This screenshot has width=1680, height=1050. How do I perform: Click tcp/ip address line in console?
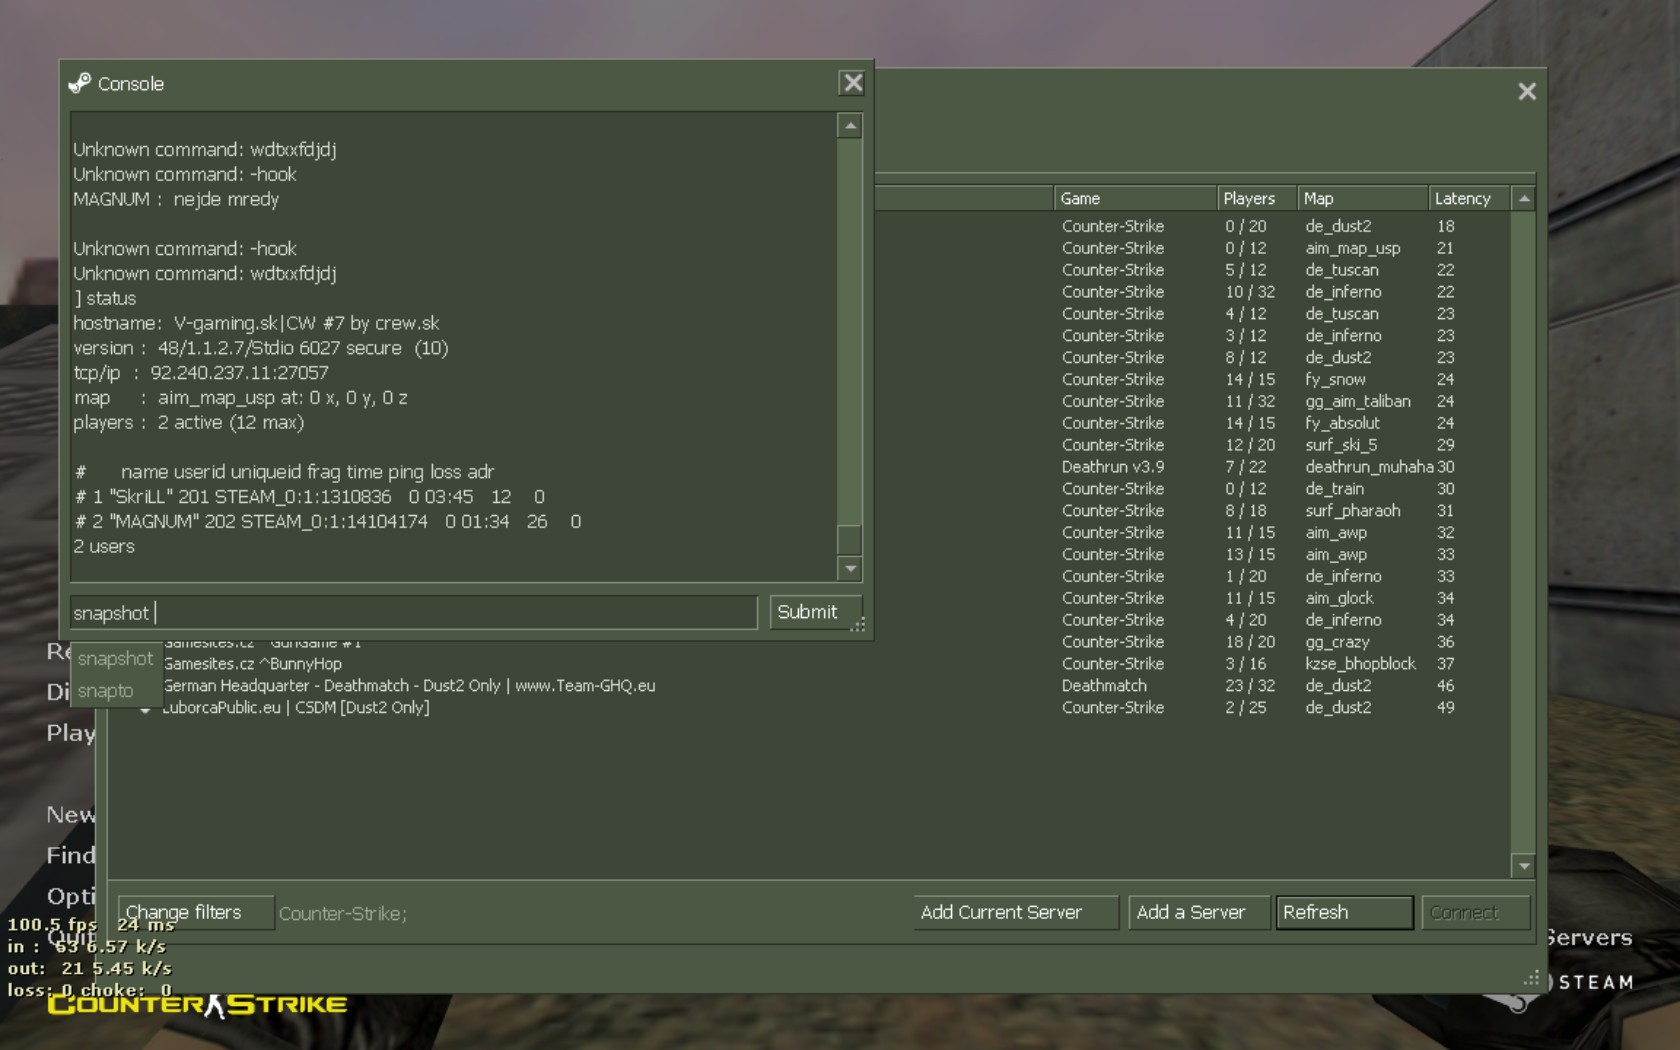201,373
